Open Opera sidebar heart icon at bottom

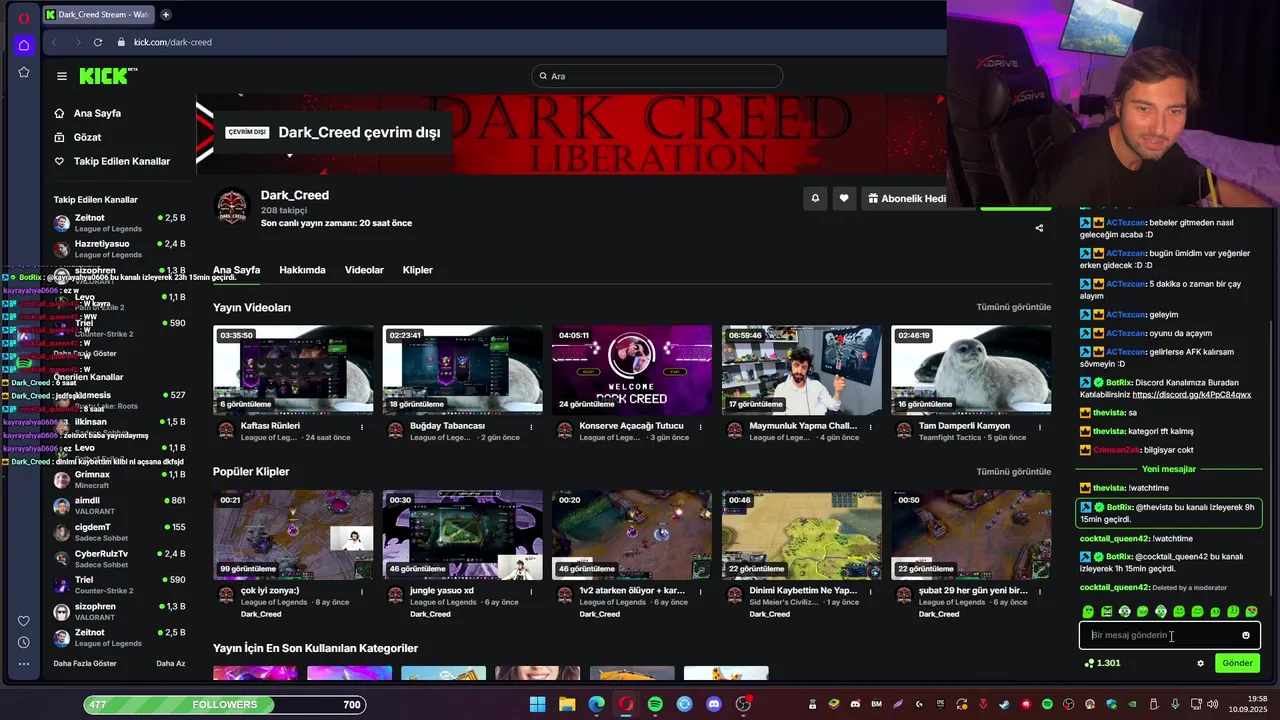[x=24, y=621]
